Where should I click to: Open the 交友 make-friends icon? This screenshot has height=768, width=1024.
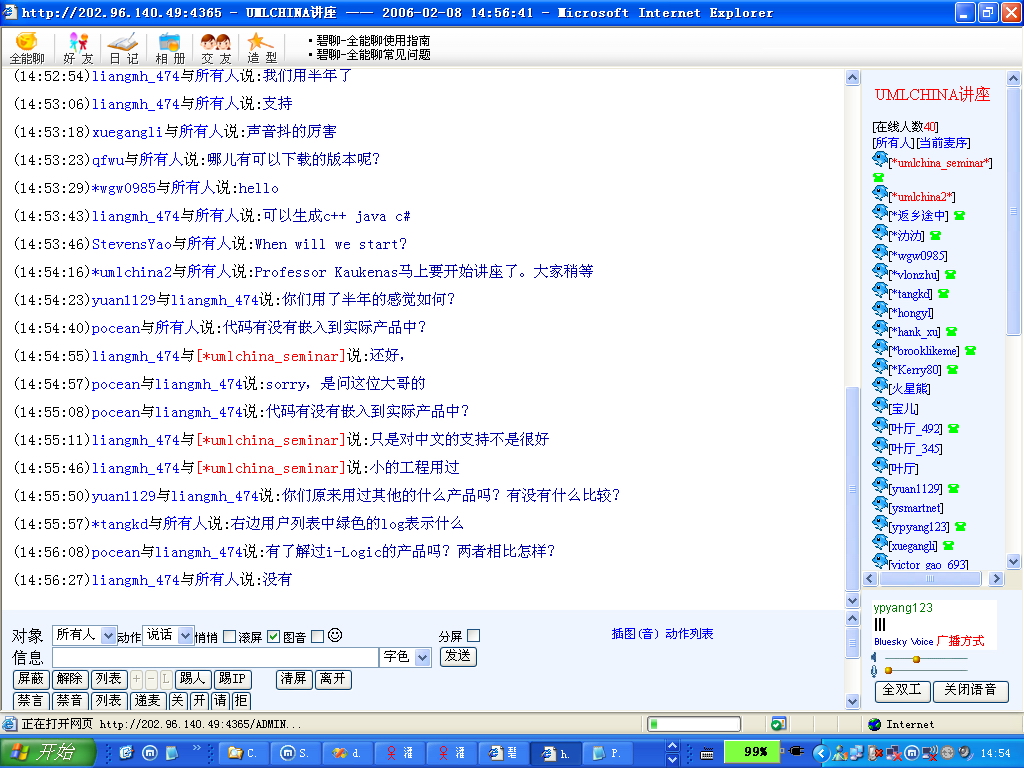pos(216,48)
